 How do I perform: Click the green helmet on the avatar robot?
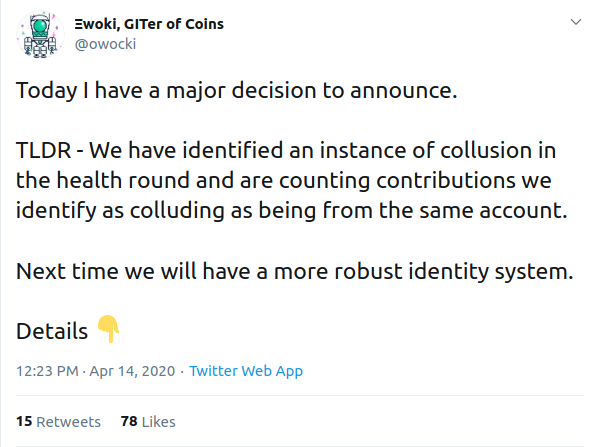pyautogui.click(x=40, y=26)
